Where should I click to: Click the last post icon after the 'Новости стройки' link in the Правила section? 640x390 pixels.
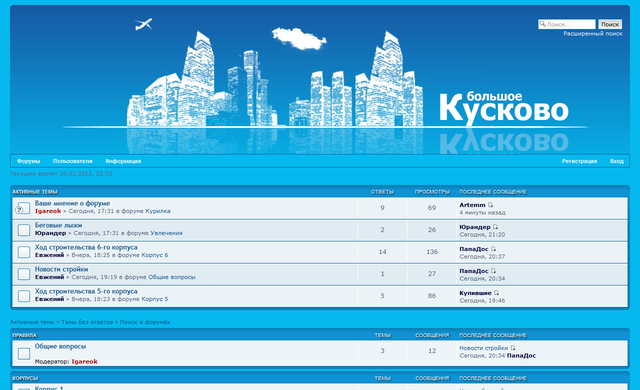[x=513, y=348]
